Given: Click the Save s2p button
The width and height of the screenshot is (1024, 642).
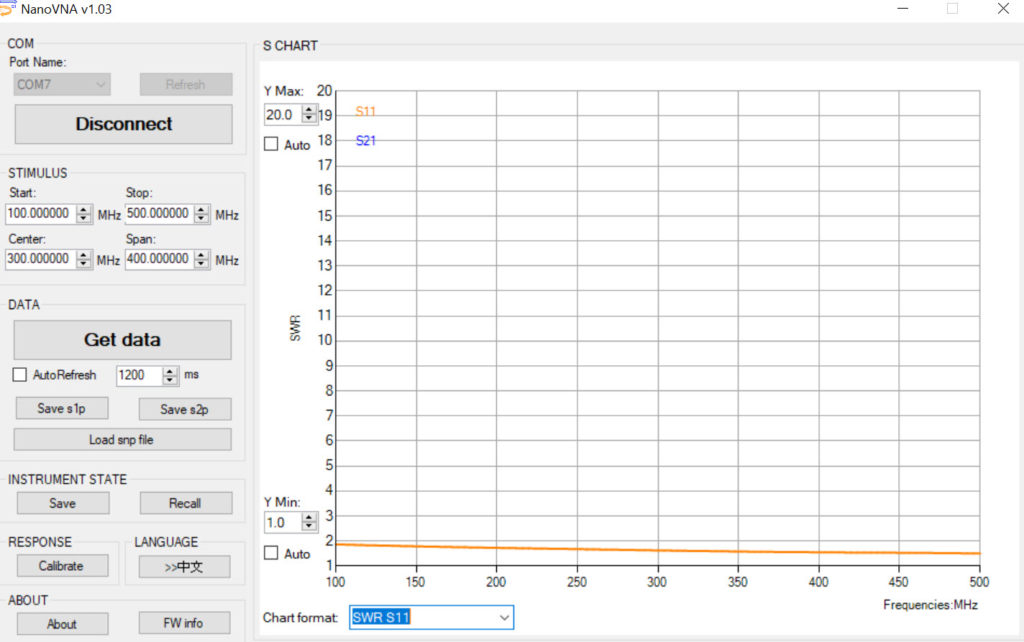Looking at the screenshot, I should (x=184, y=409).
